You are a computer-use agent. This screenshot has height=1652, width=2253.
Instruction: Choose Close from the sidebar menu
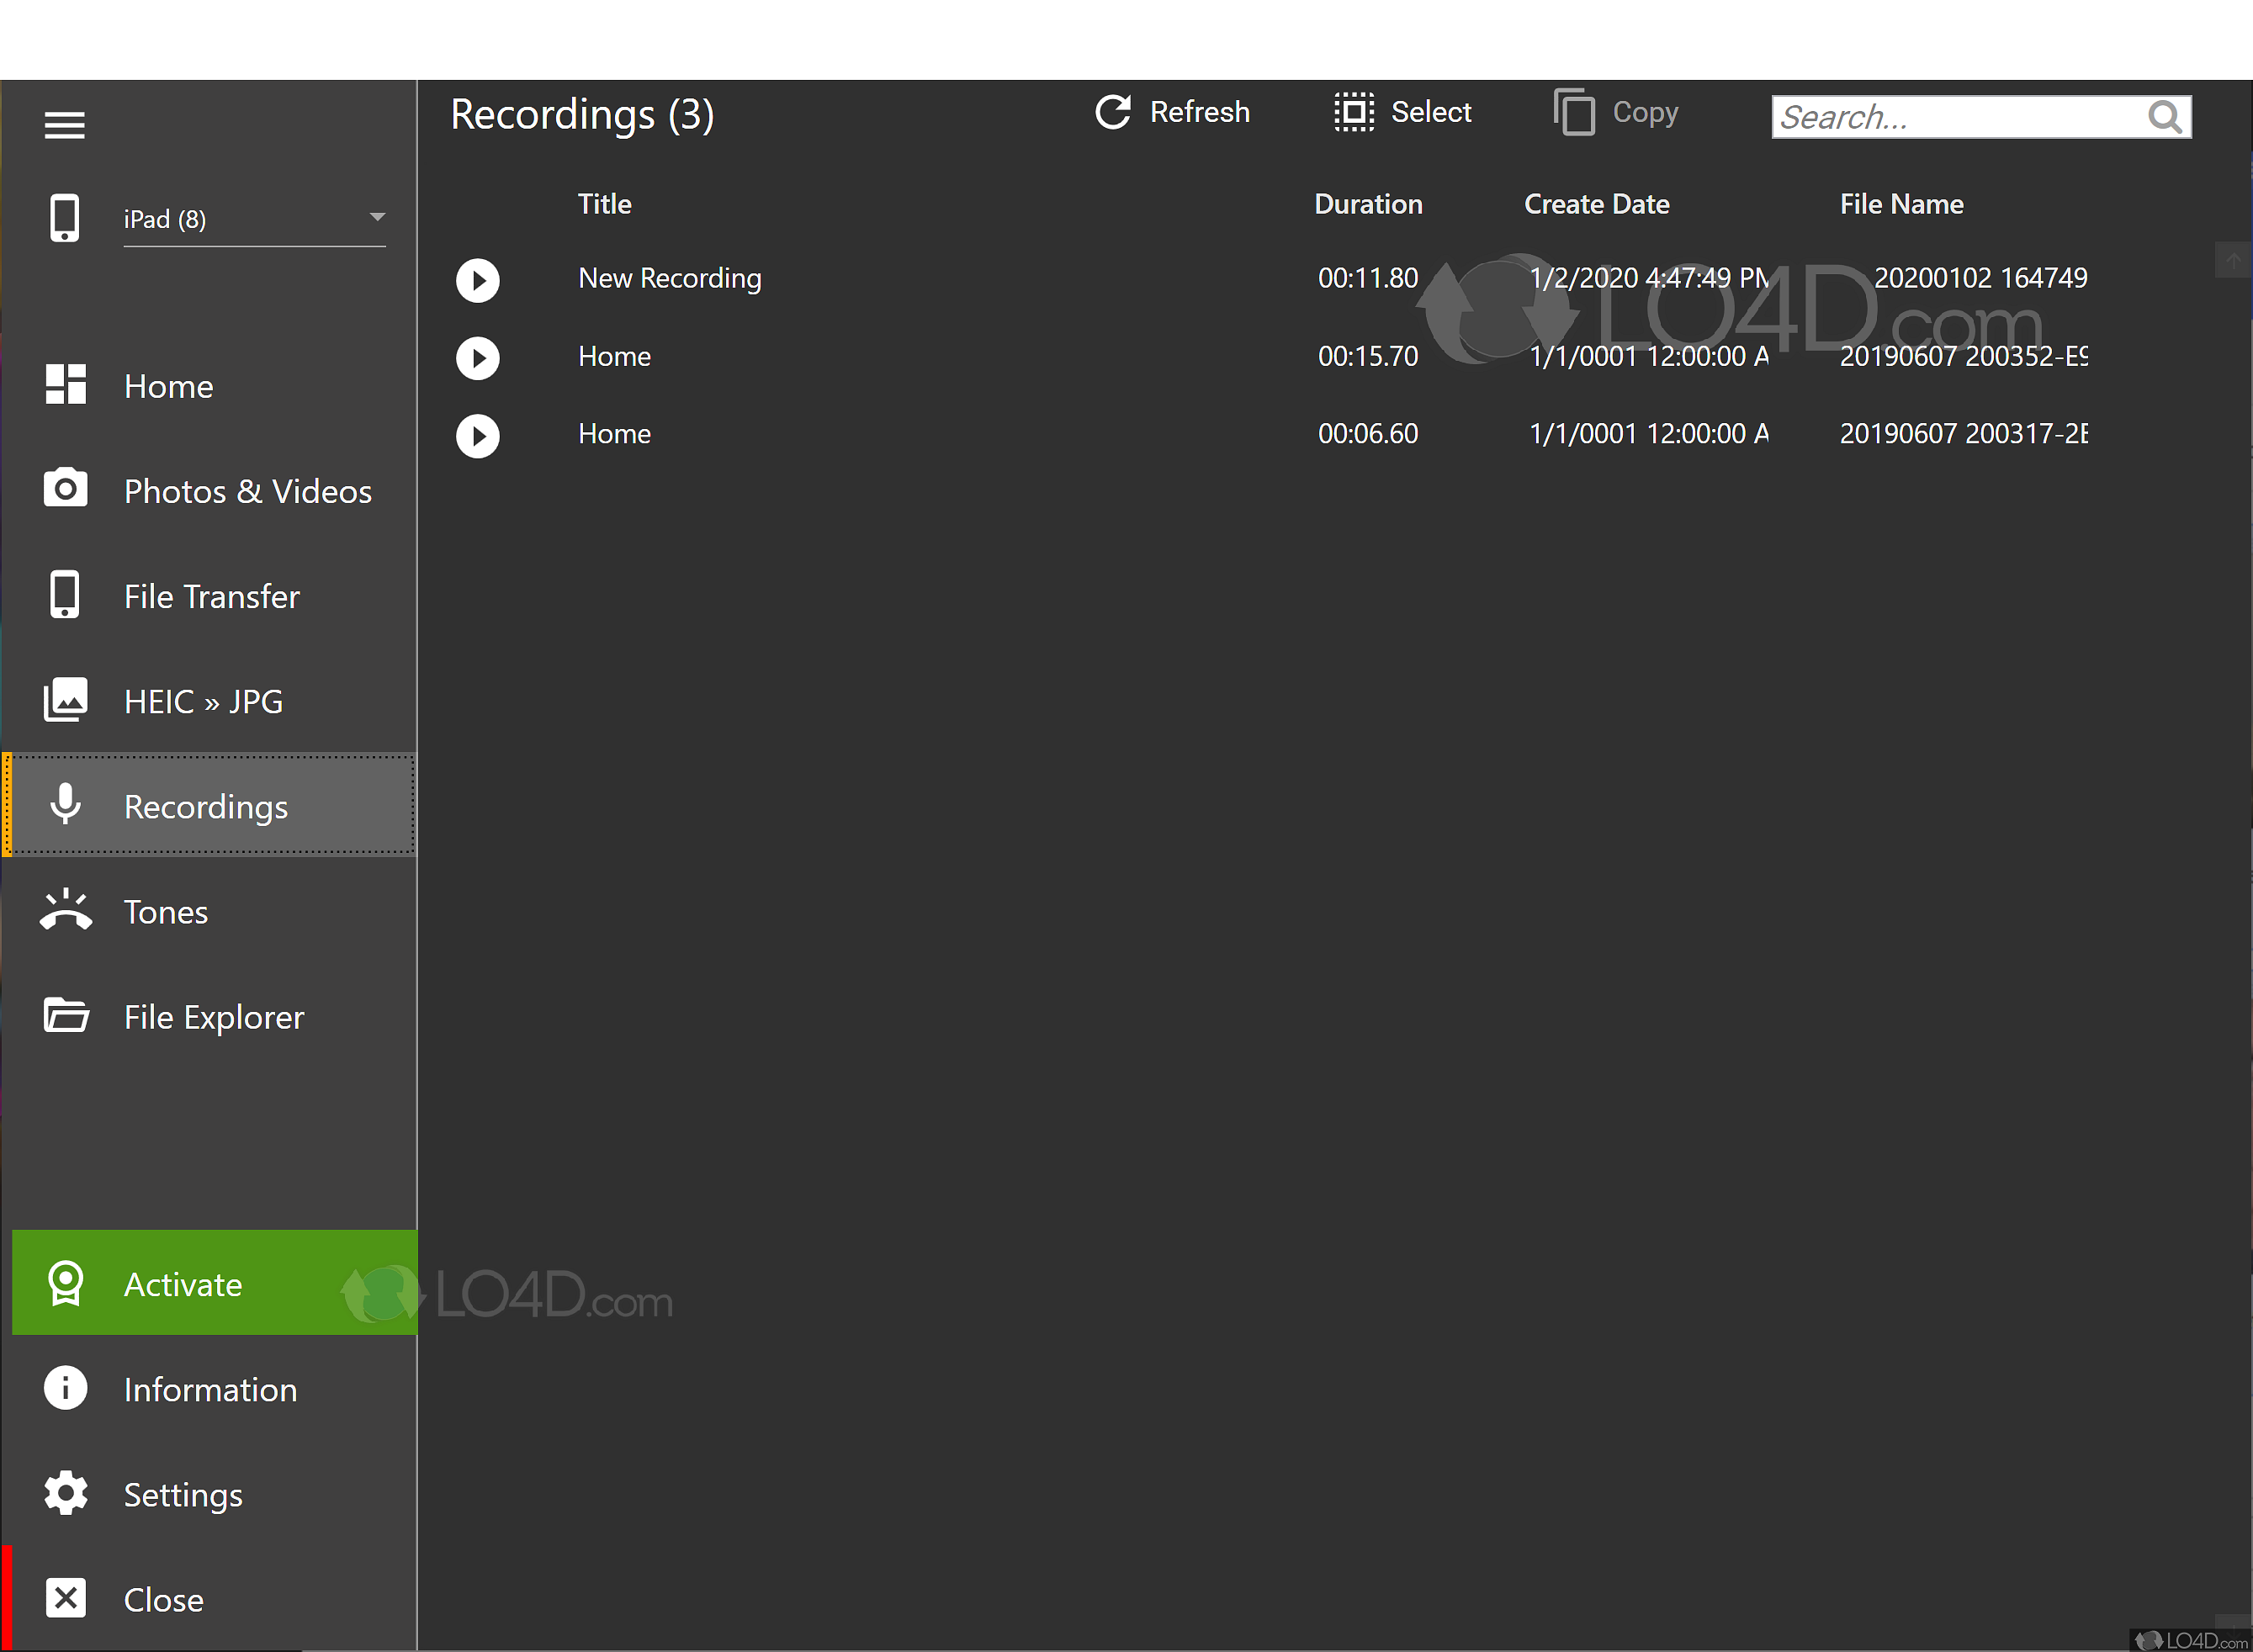pyautogui.click(x=162, y=1599)
